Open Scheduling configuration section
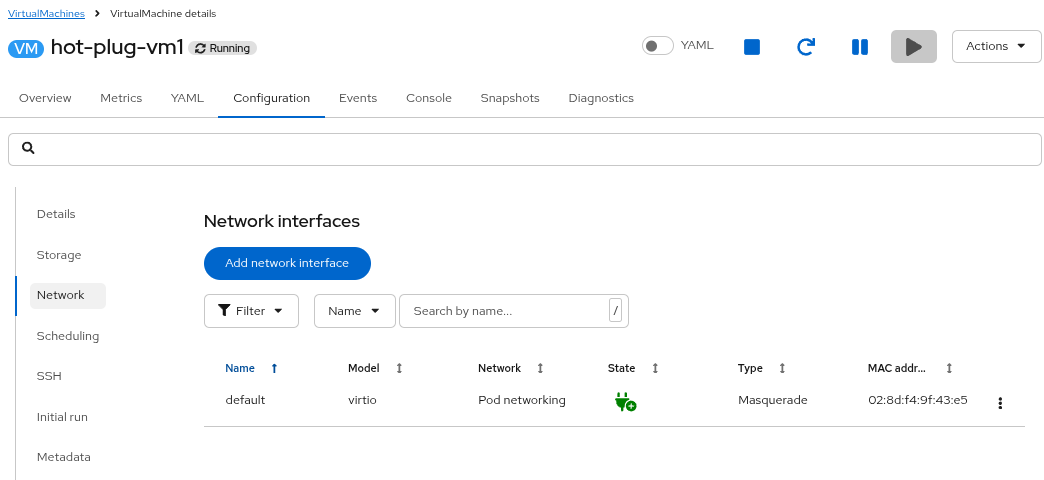The image size is (1044, 480). [68, 336]
